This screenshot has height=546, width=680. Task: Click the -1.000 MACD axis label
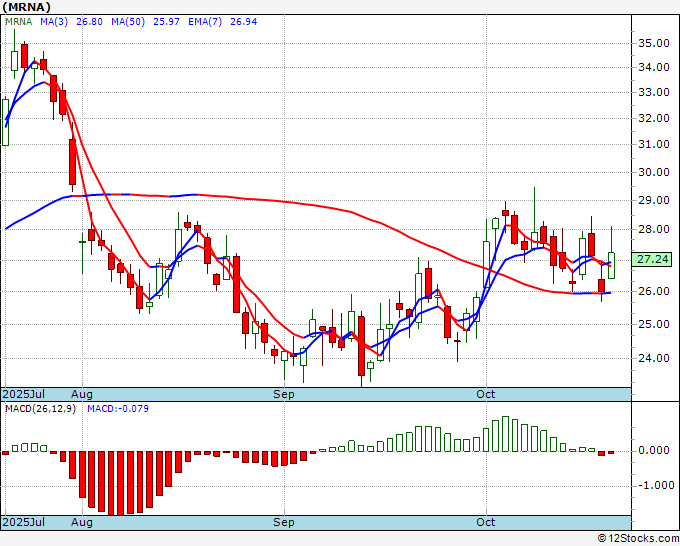[x=652, y=485]
